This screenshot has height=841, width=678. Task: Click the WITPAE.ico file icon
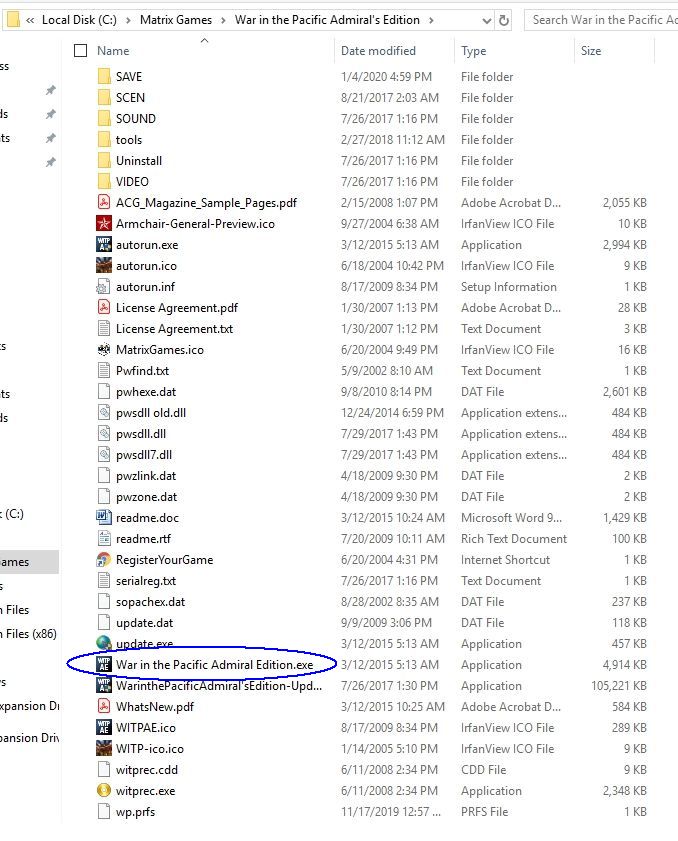pos(104,727)
